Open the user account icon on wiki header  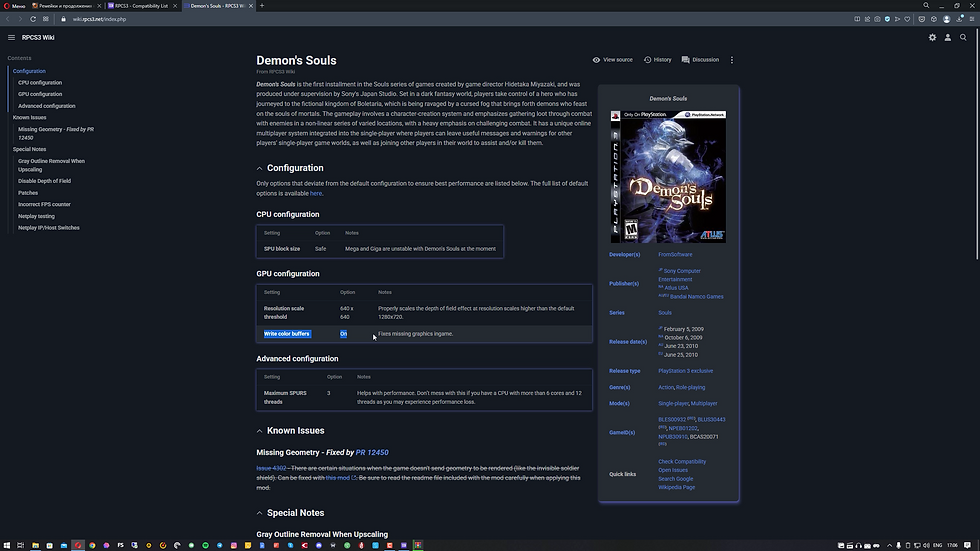[x=948, y=37]
